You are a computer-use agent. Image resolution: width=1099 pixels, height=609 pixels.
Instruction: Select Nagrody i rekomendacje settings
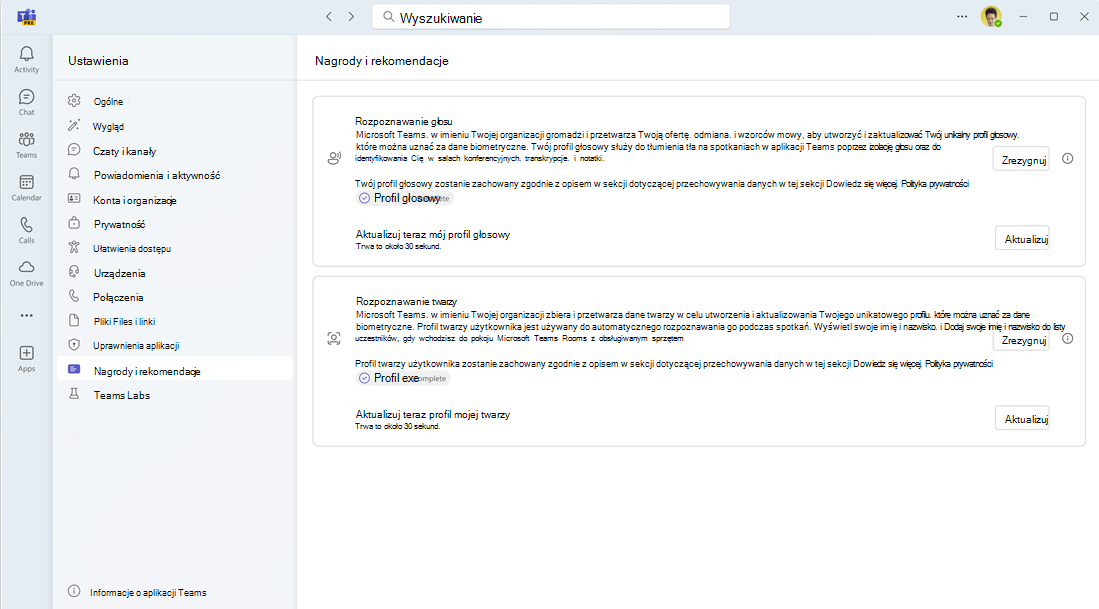(x=175, y=371)
